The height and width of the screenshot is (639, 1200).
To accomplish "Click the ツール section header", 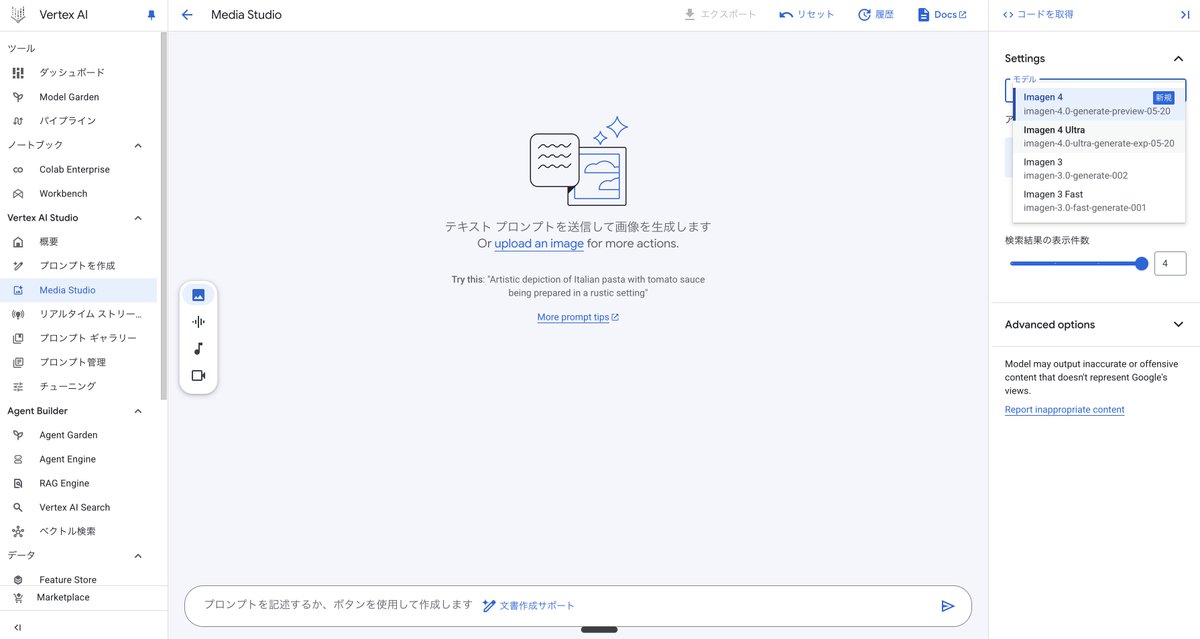I will point(21,49).
